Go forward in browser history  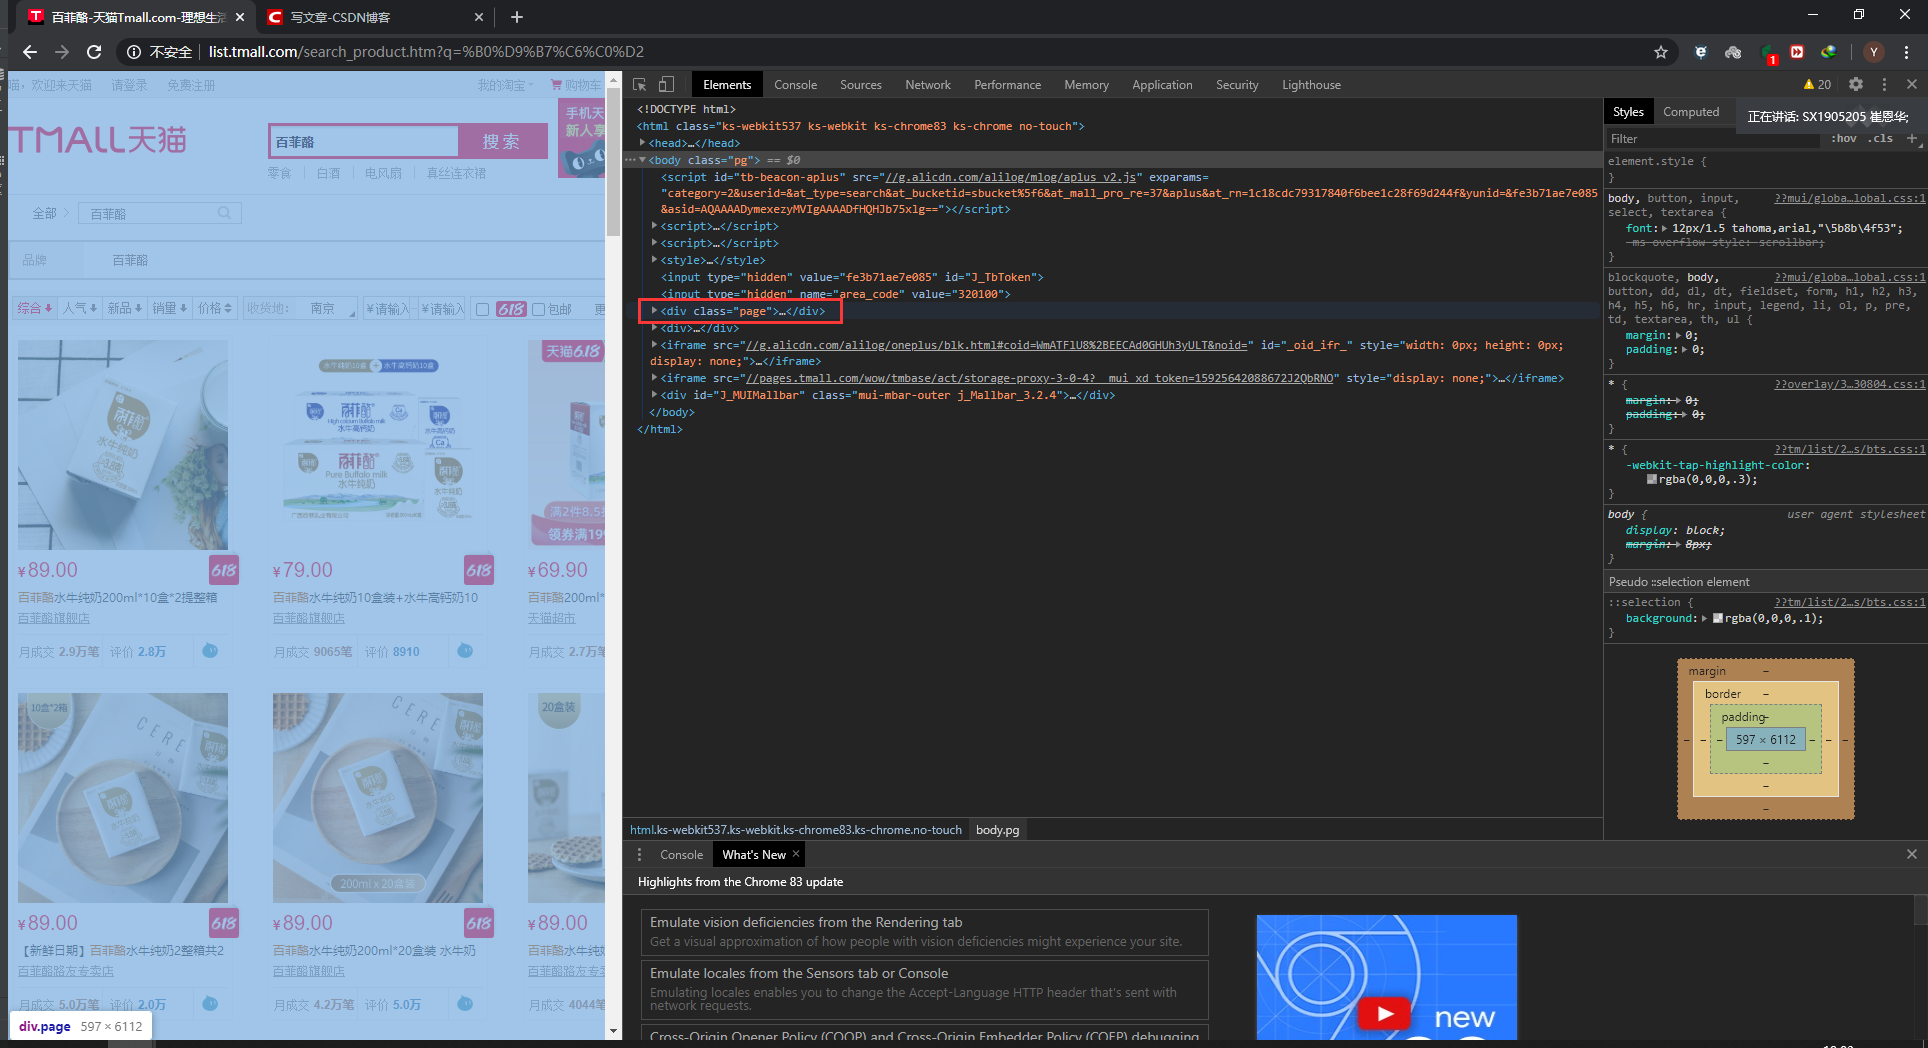tap(62, 52)
